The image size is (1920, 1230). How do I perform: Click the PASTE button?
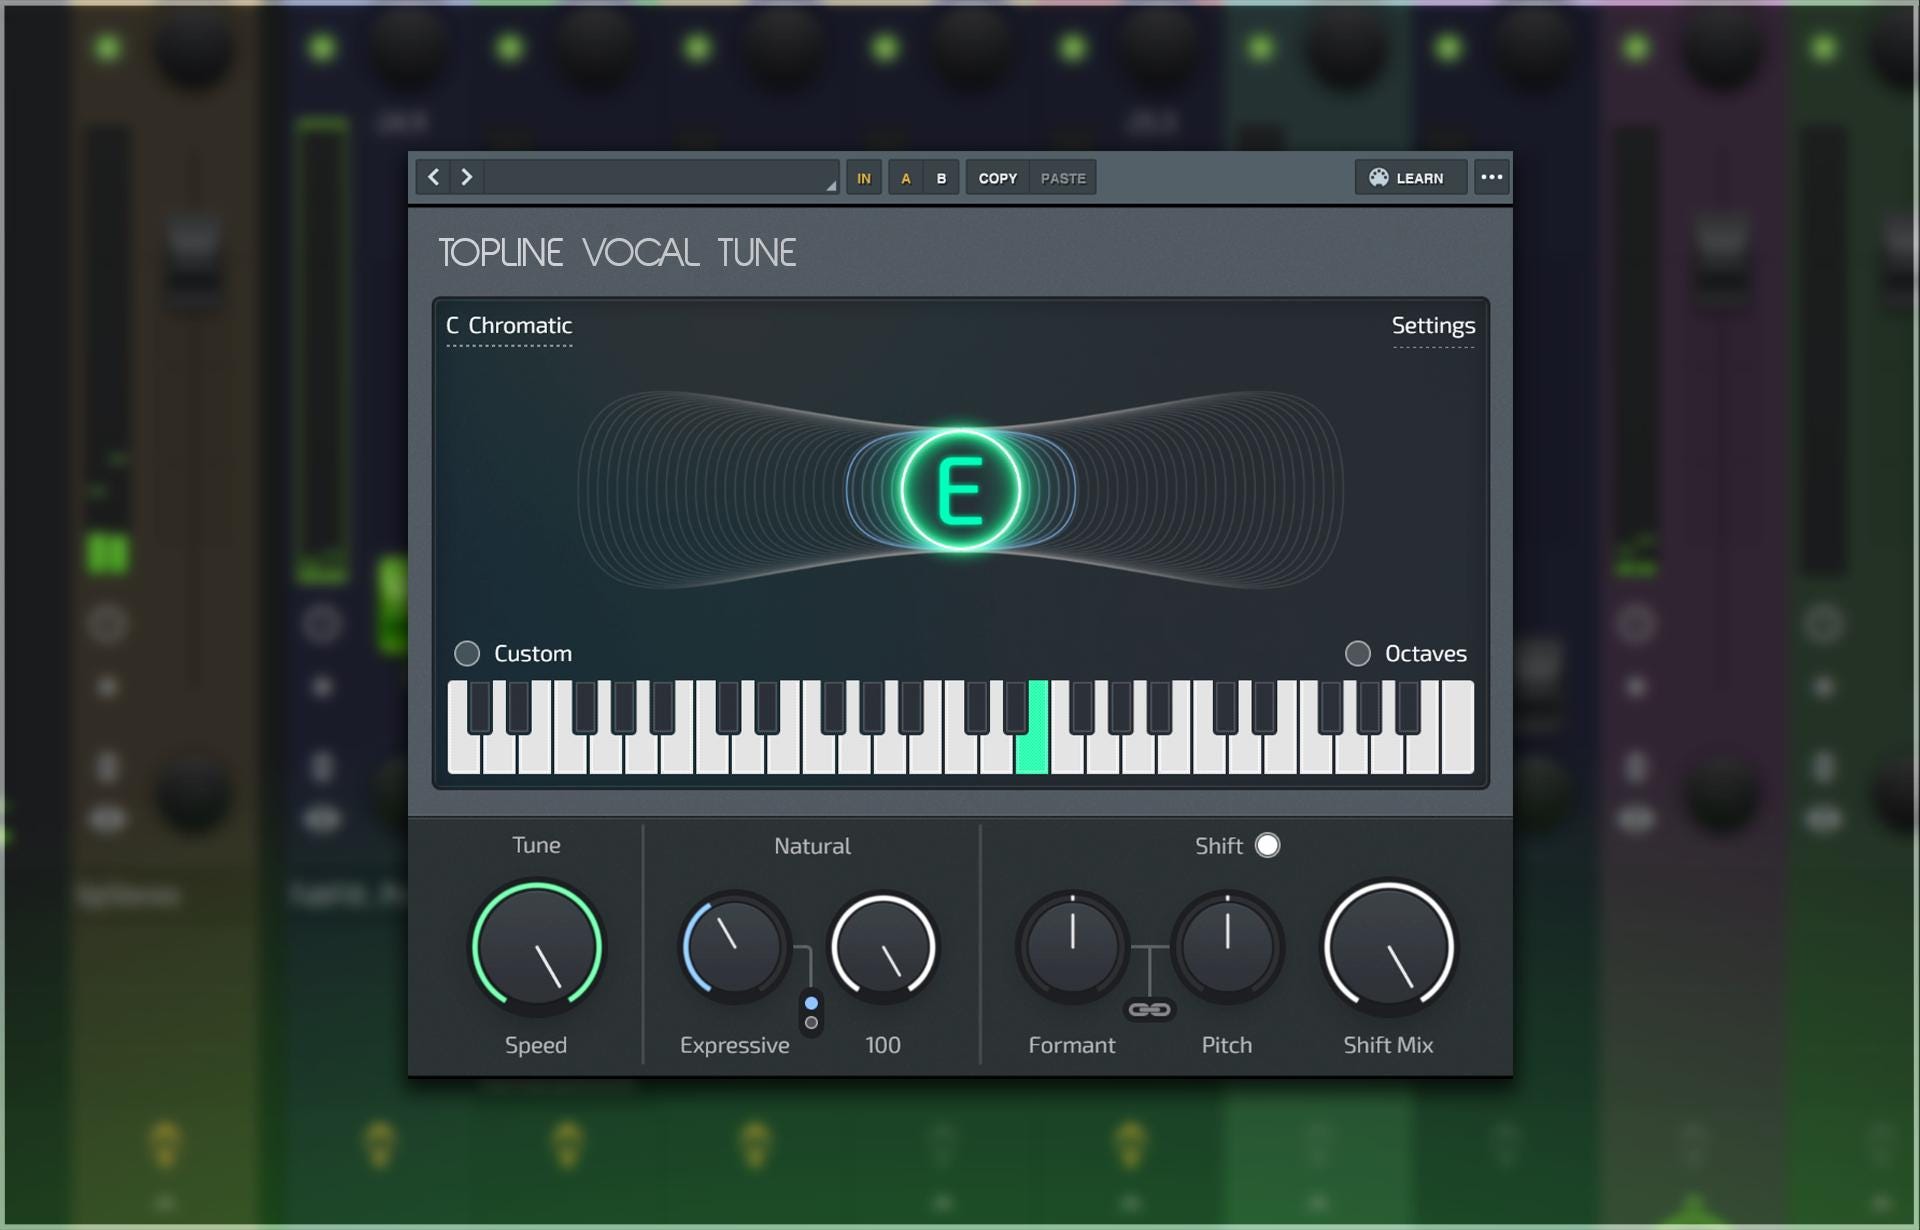pos(1063,178)
